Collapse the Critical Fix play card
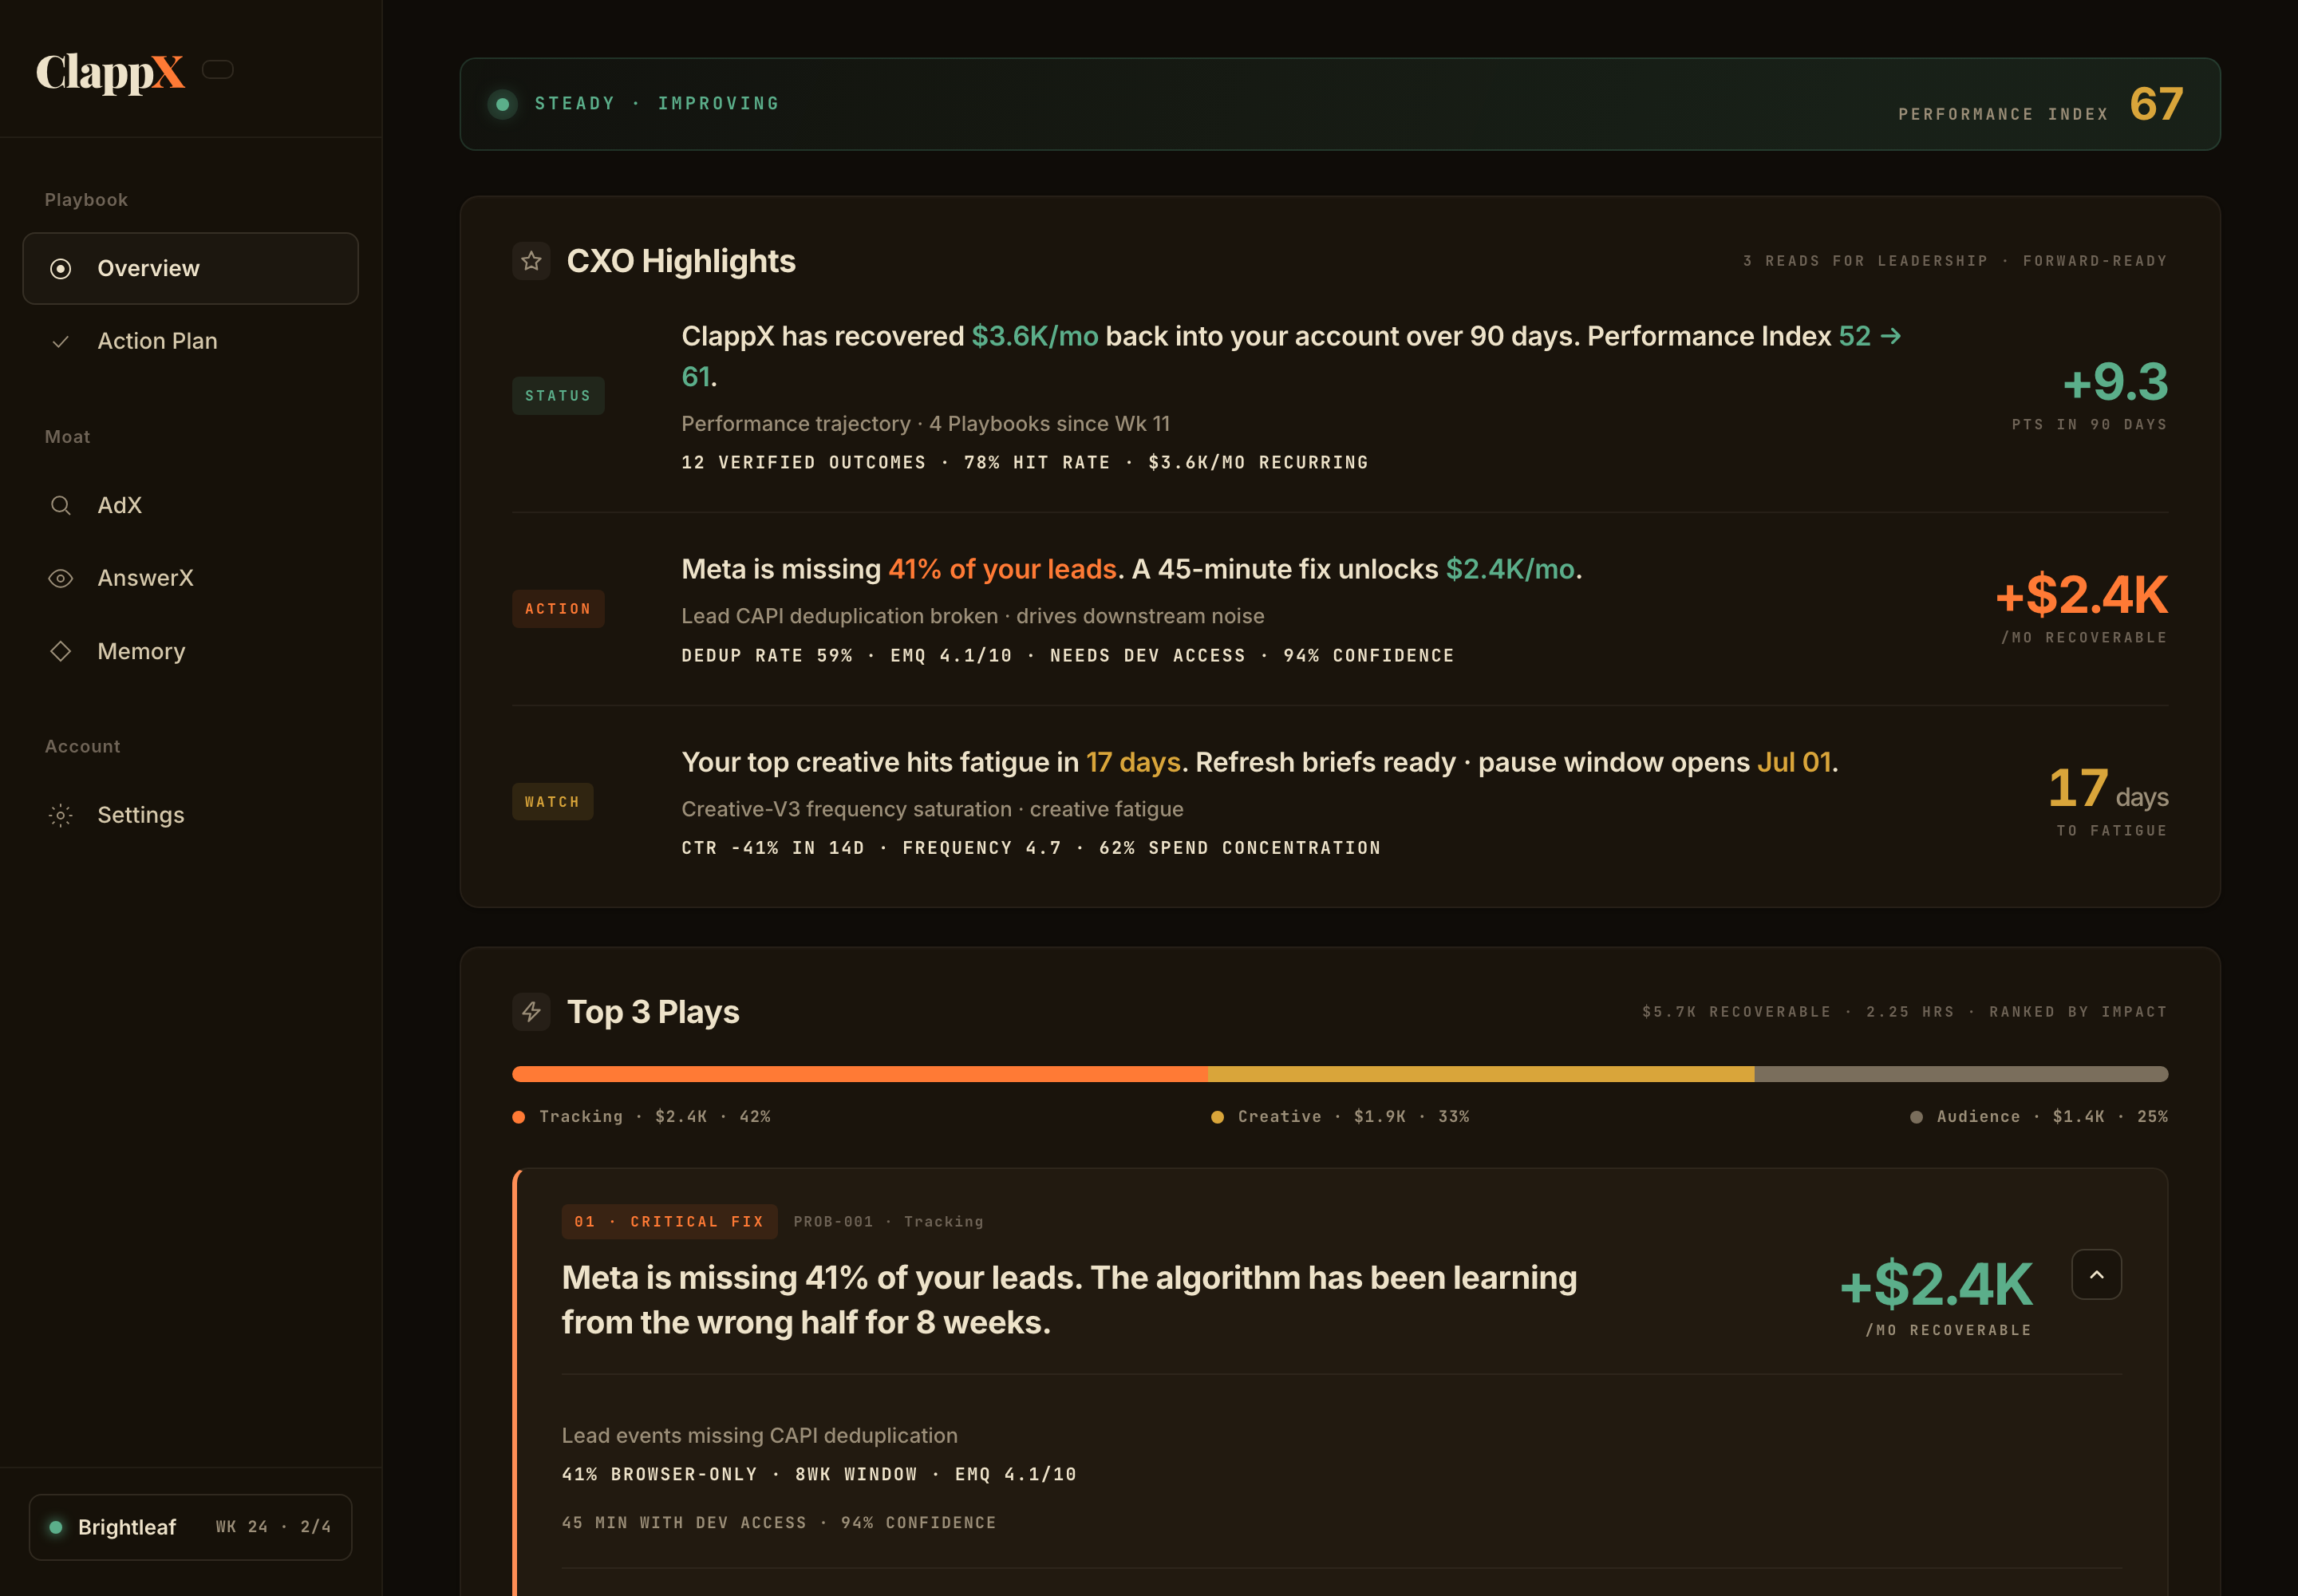 (2097, 1275)
